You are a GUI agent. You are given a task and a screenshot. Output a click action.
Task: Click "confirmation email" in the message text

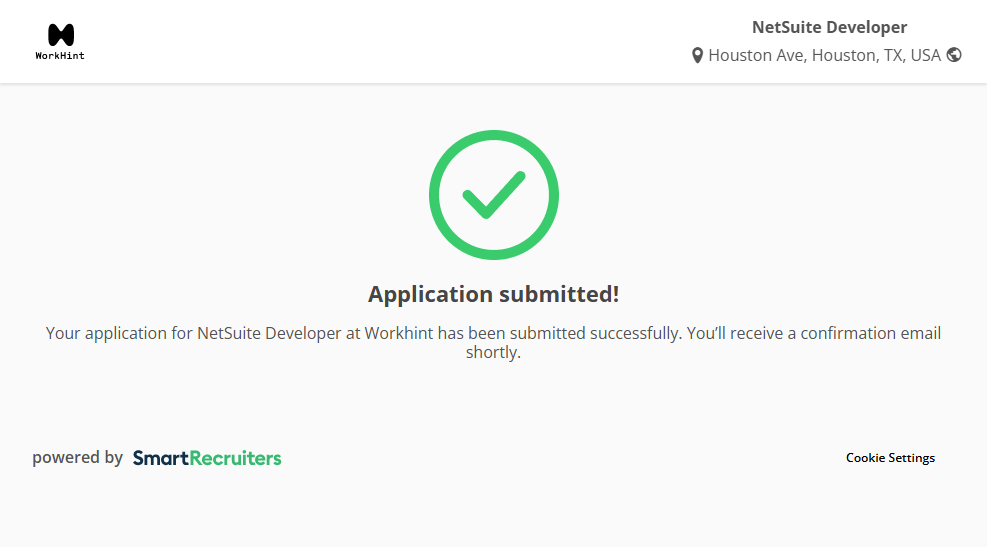coord(870,333)
